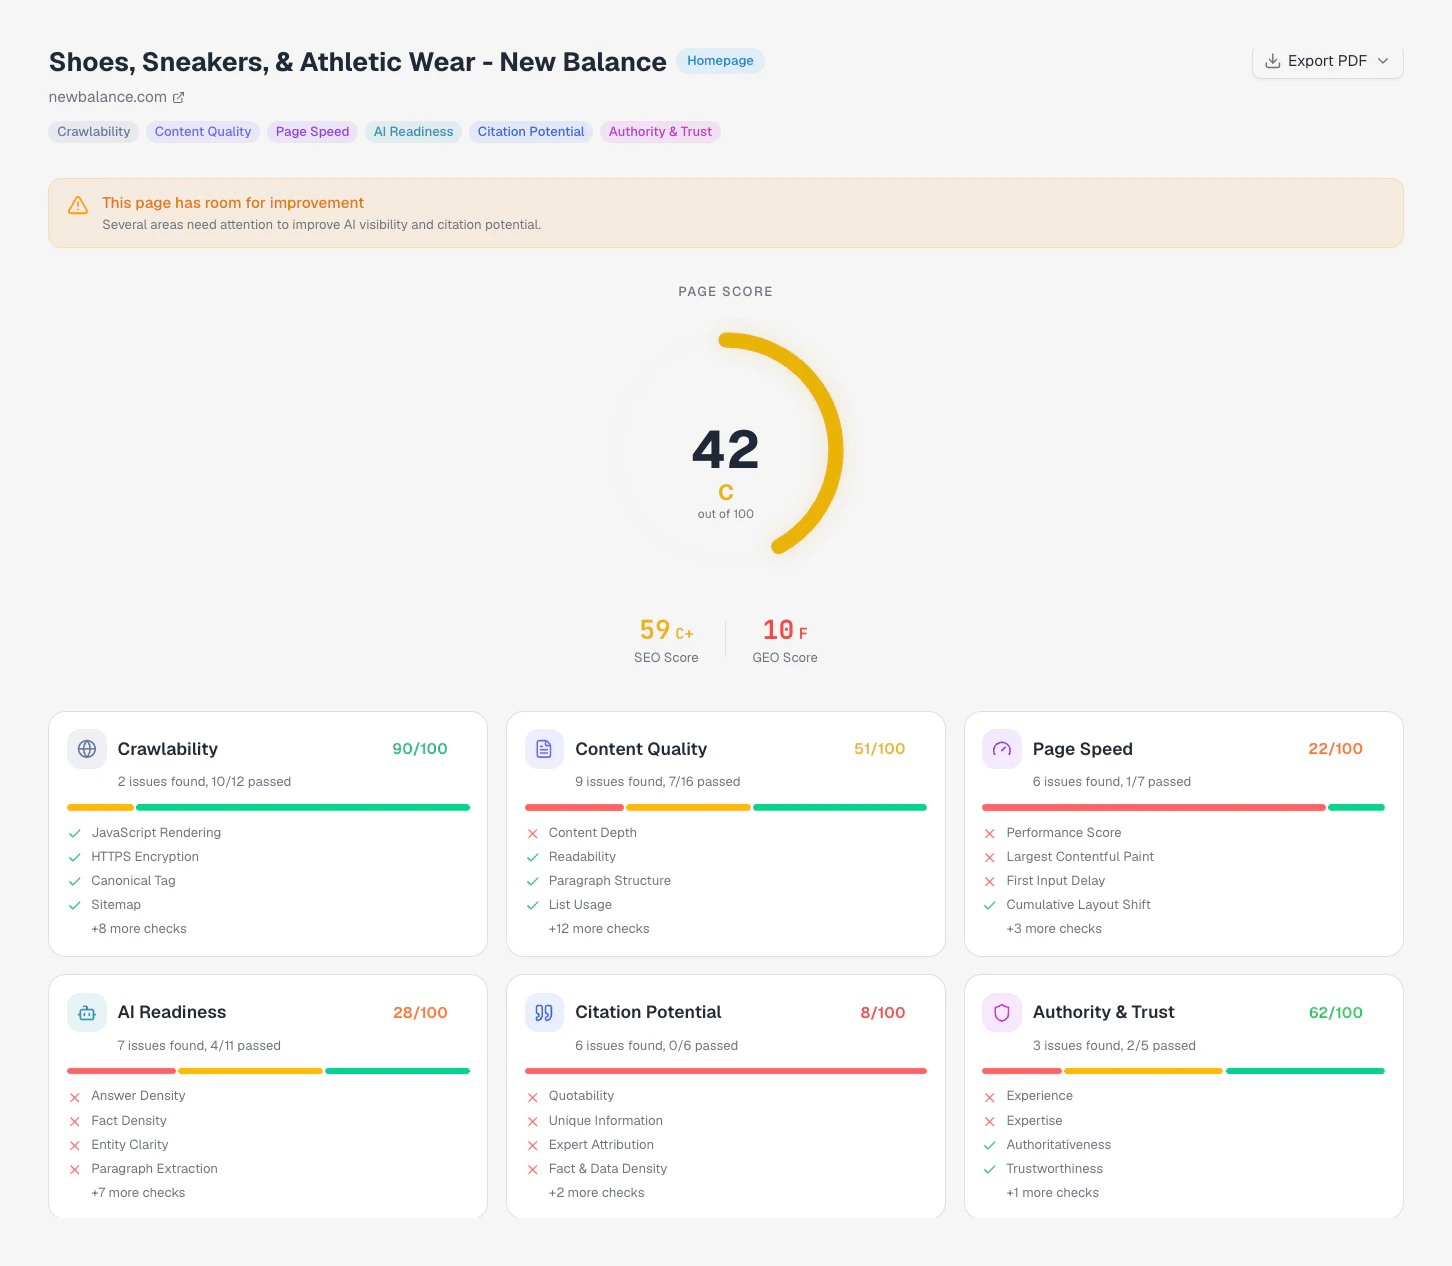Open the newbalance.com link

[108, 97]
